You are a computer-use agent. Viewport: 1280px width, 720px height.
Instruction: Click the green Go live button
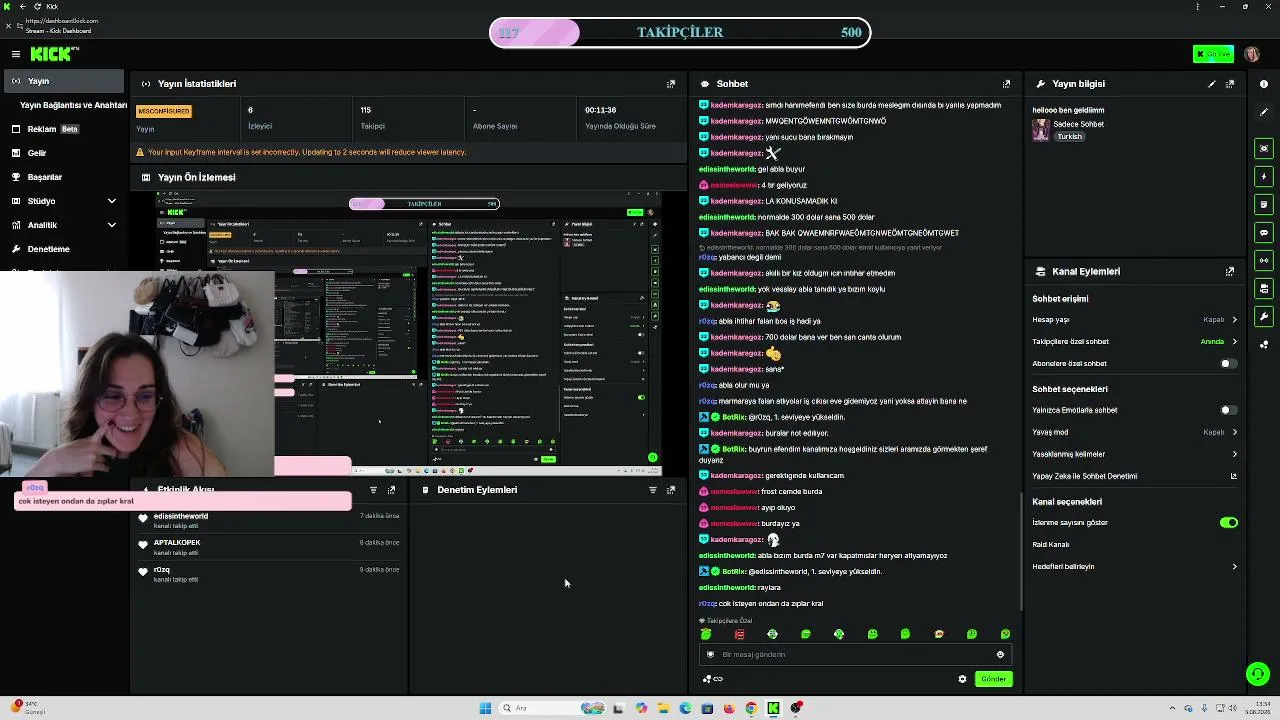[1213, 54]
